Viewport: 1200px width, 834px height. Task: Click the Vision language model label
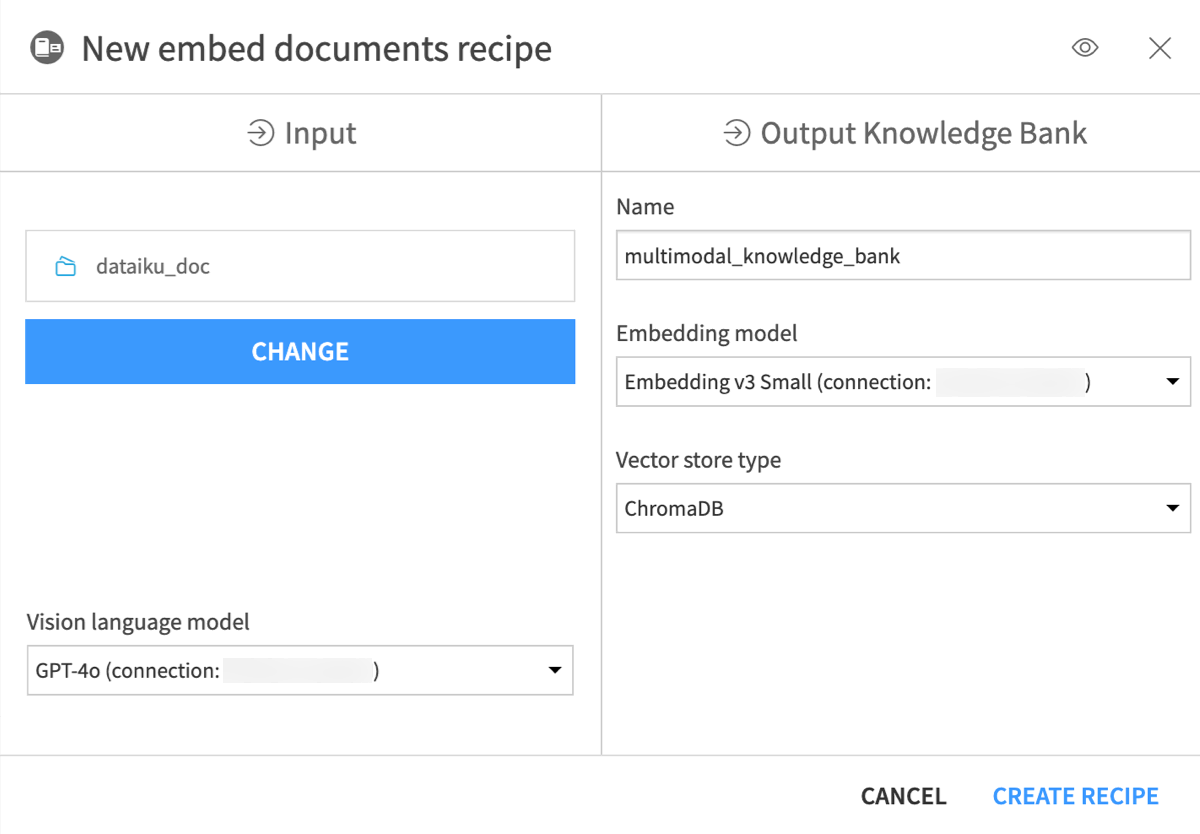[x=138, y=622]
